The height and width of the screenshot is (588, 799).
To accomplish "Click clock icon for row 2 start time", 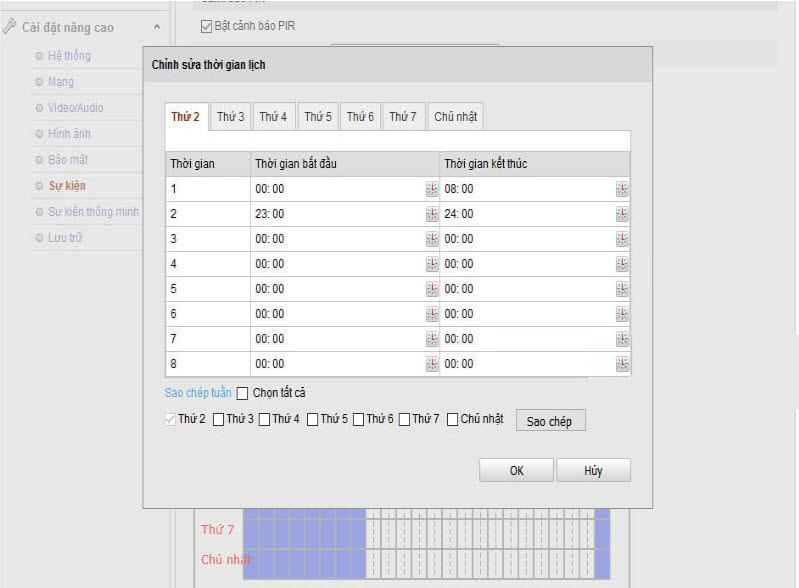I will (x=432, y=214).
